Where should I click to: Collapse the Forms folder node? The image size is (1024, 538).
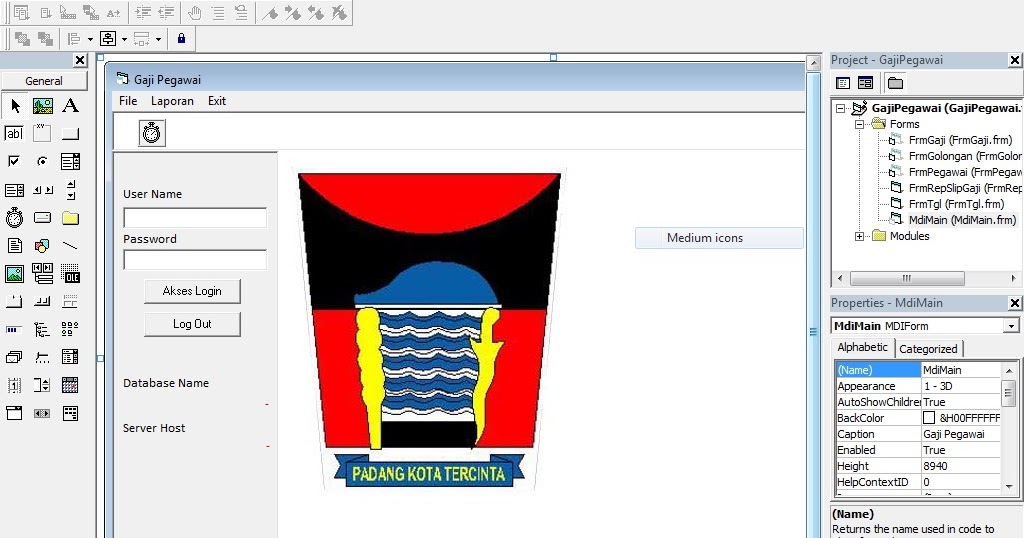(x=859, y=124)
